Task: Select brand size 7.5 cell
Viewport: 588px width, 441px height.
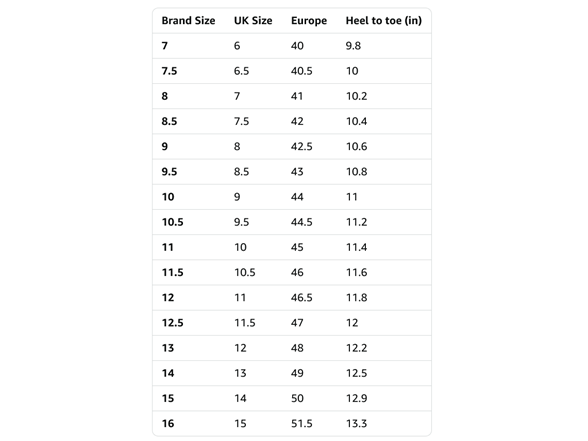Action: (x=169, y=71)
